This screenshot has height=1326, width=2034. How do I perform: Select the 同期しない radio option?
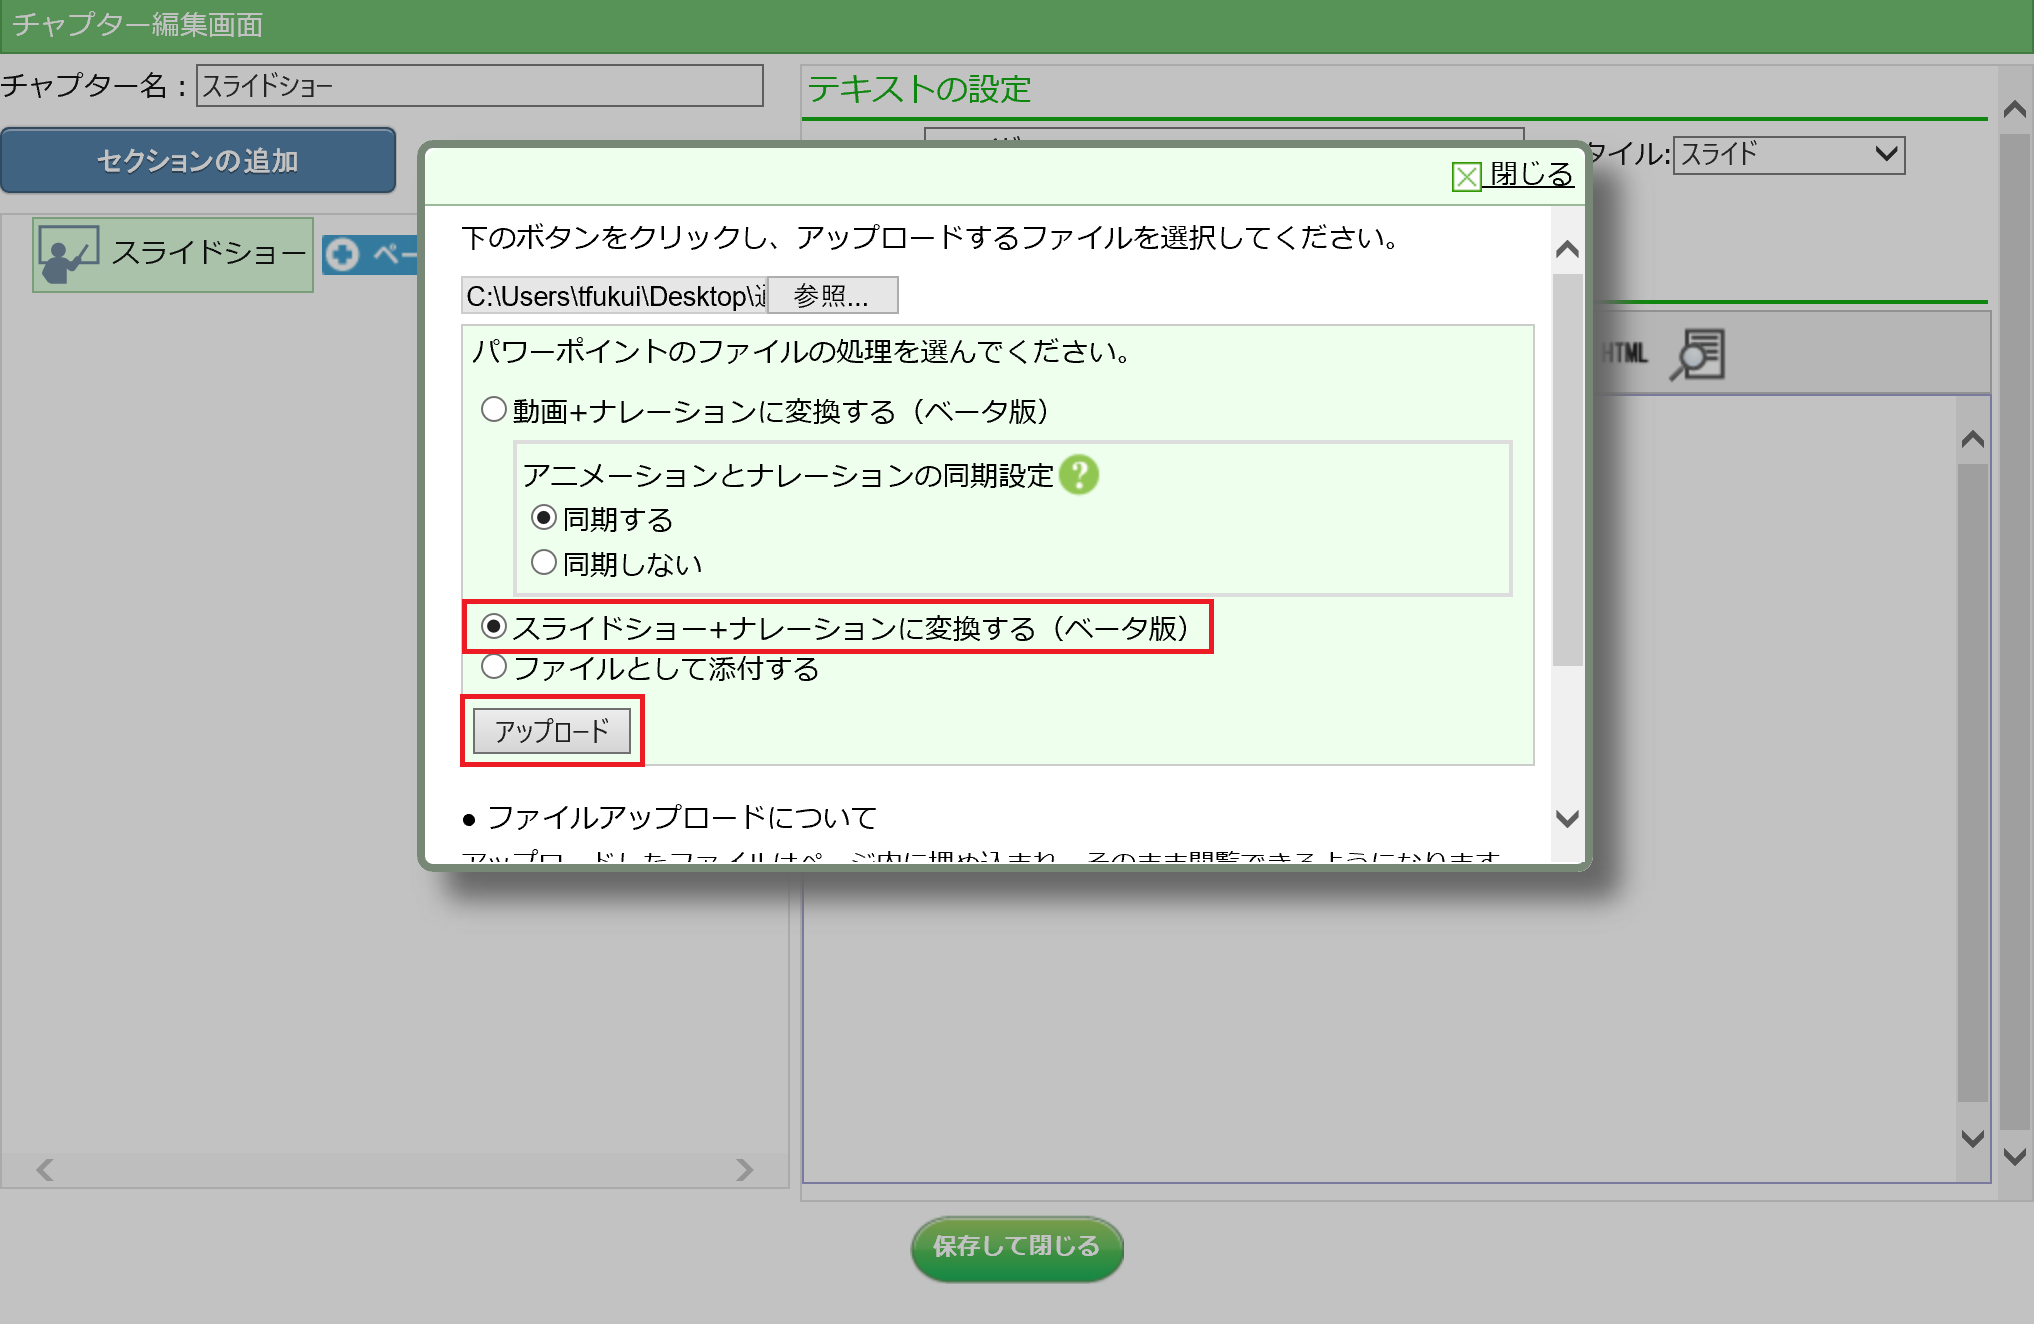(x=543, y=562)
